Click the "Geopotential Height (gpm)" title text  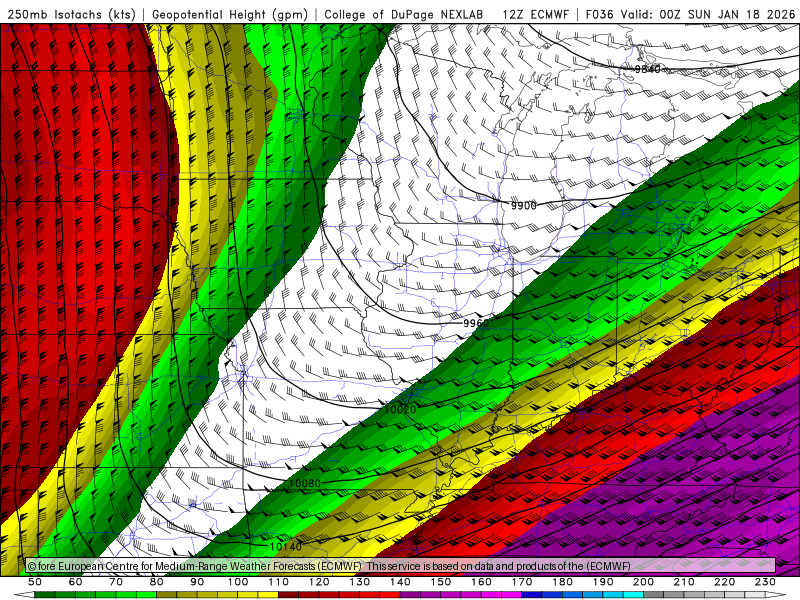click(230, 14)
